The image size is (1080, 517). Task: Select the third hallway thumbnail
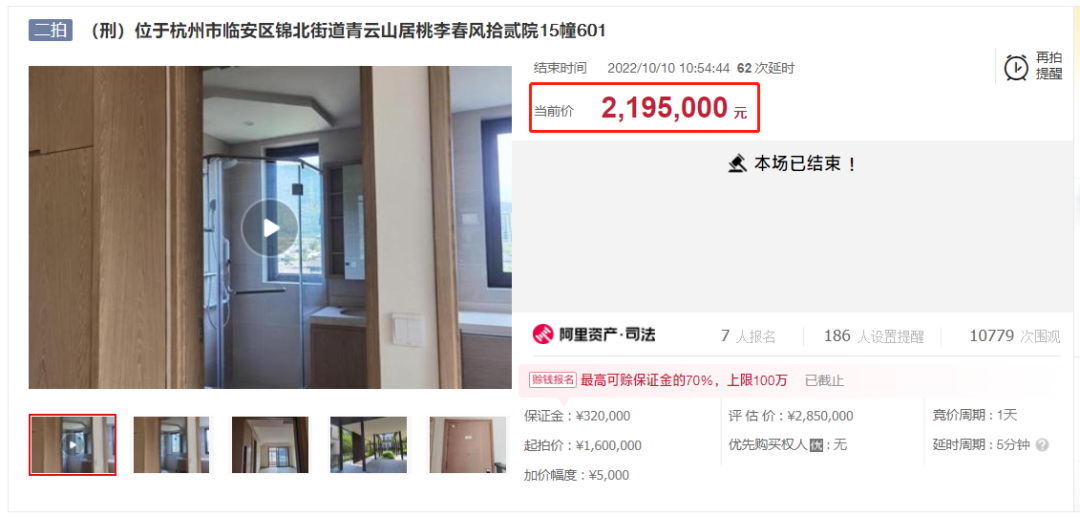[270, 445]
